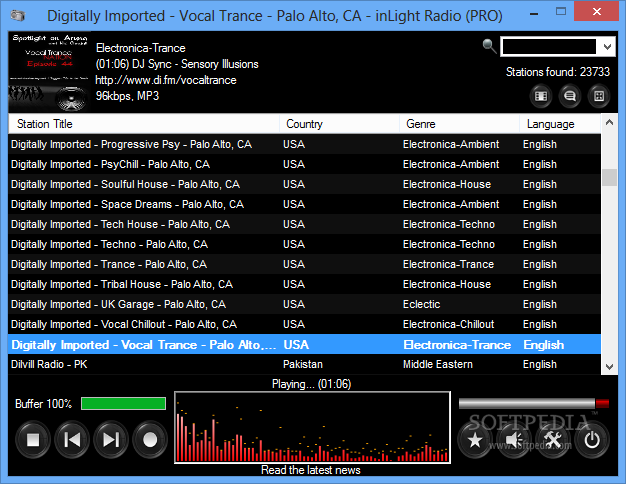Image resolution: width=626 pixels, height=484 pixels.
Task: Click Electronica-Chillout genre cell
Action: pyautogui.click(x=448, y=324)
